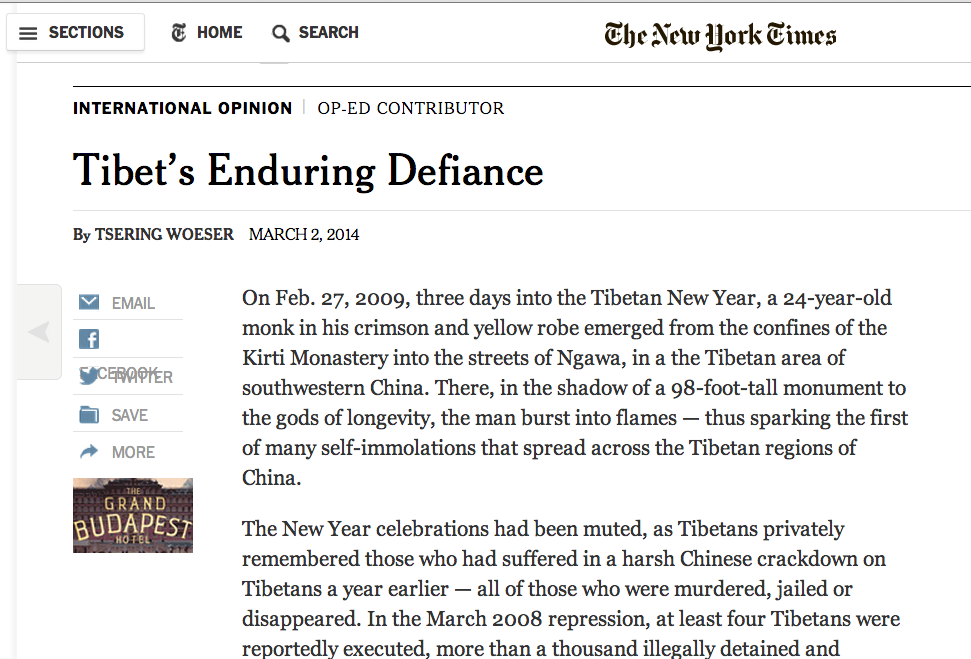The width and height of the screenshot is (971, 659).
Task: Click the March 2, 2014 date
Action: [304, 235]
